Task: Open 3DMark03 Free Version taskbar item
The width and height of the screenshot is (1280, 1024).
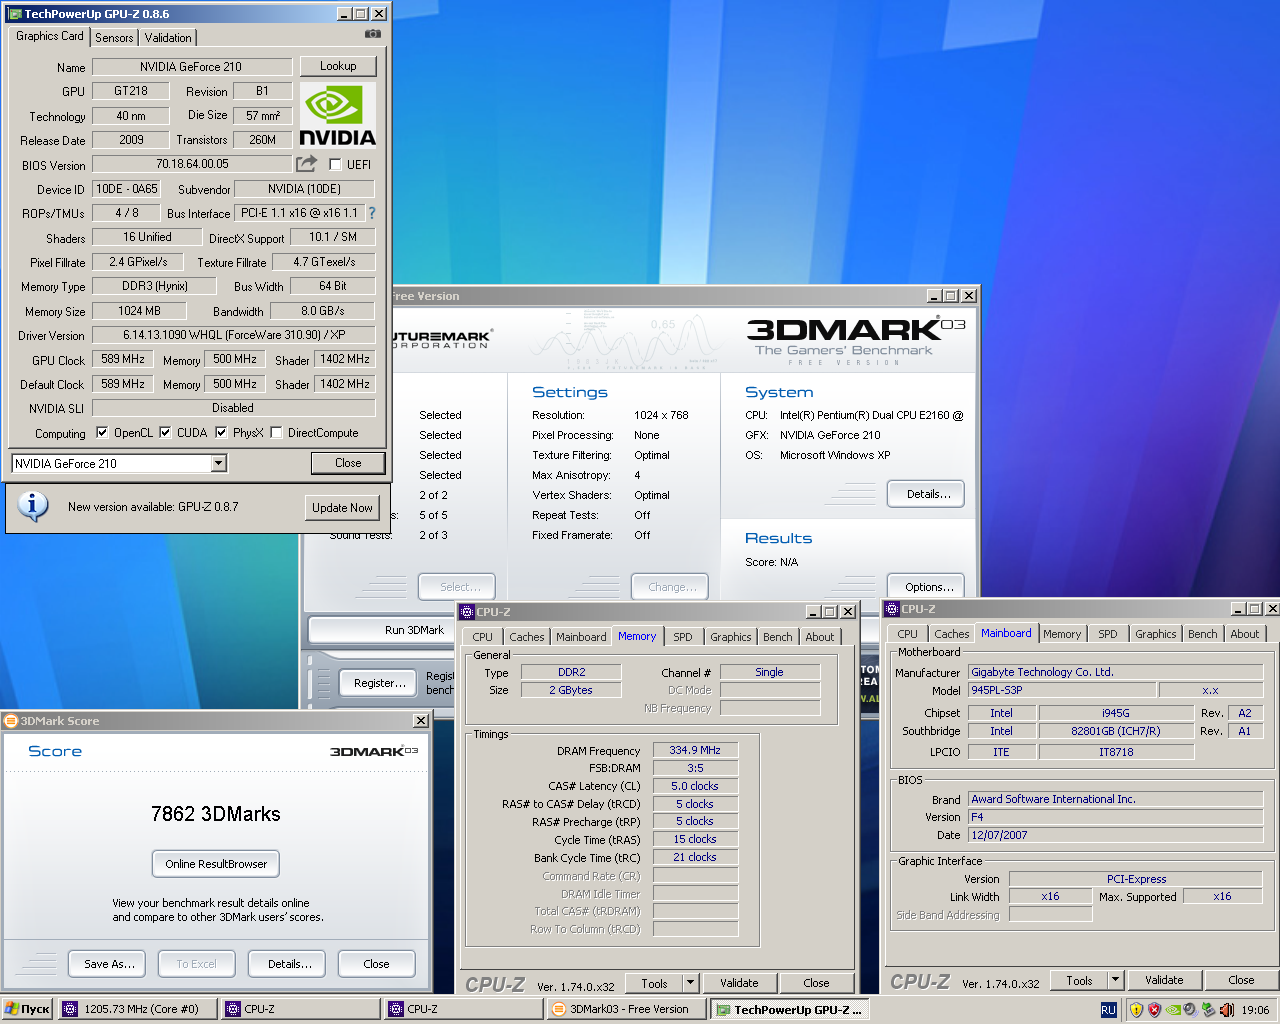Action: pos(627,1009)
